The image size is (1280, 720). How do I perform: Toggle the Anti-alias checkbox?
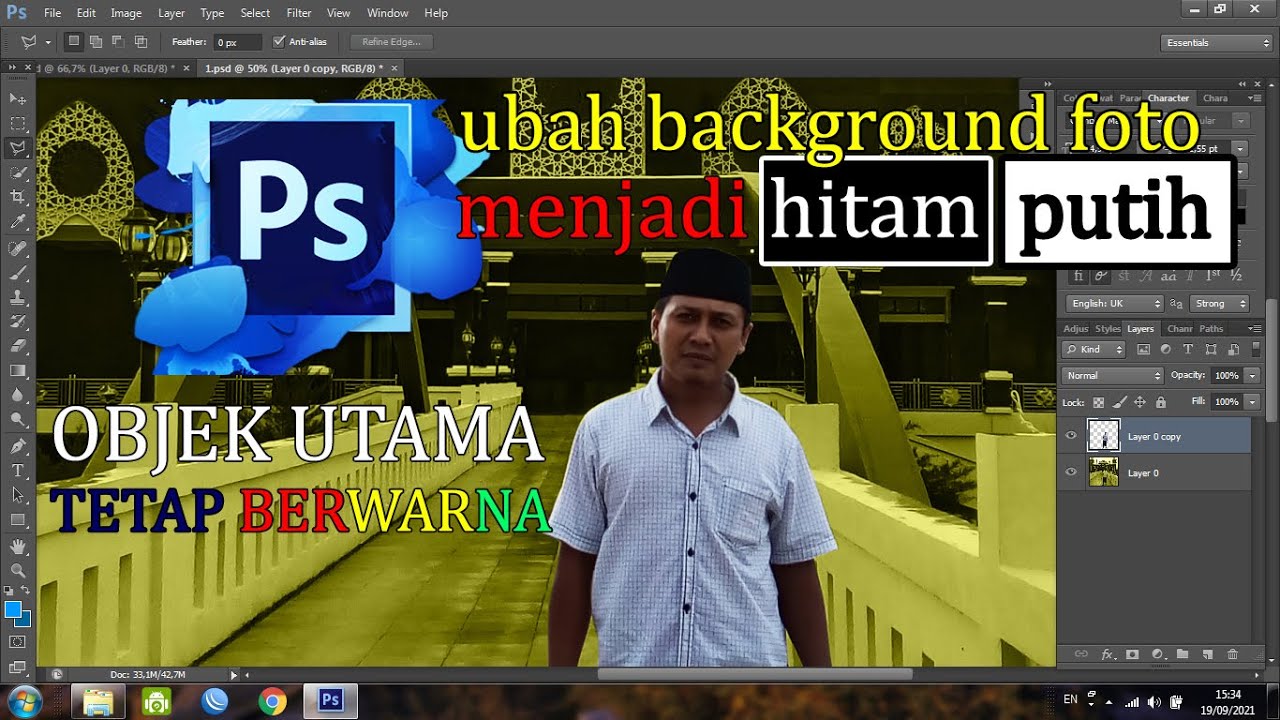pos(279,42)
